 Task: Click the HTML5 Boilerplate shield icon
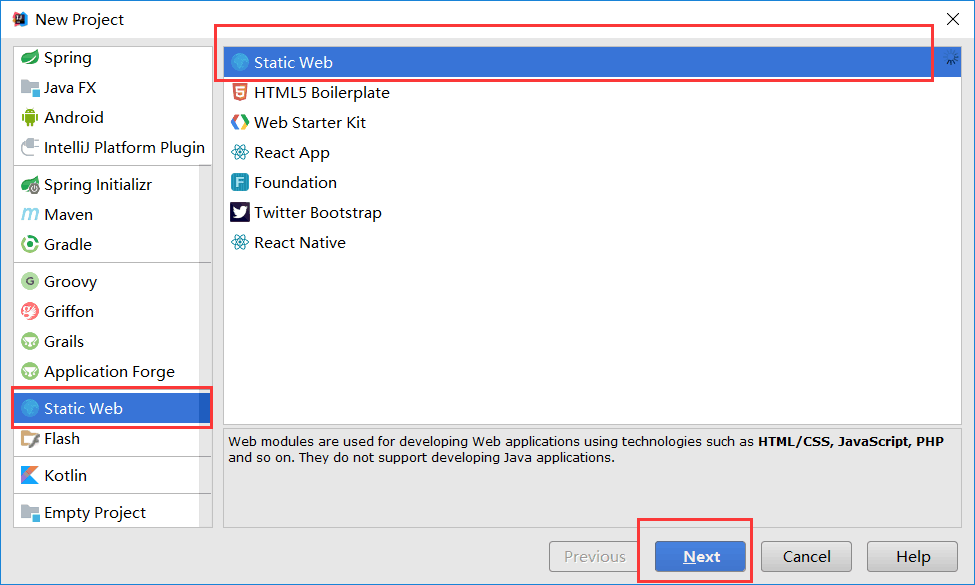click(240, 93)
